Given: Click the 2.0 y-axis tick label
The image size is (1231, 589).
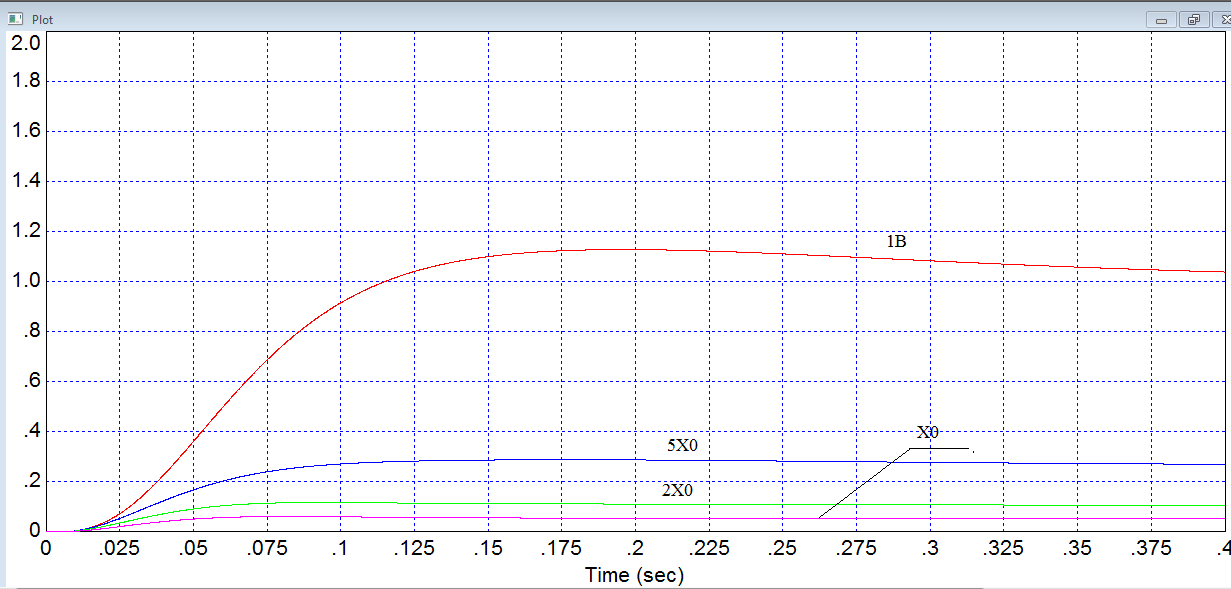Looking at the screenshot, I should [25, 42].
